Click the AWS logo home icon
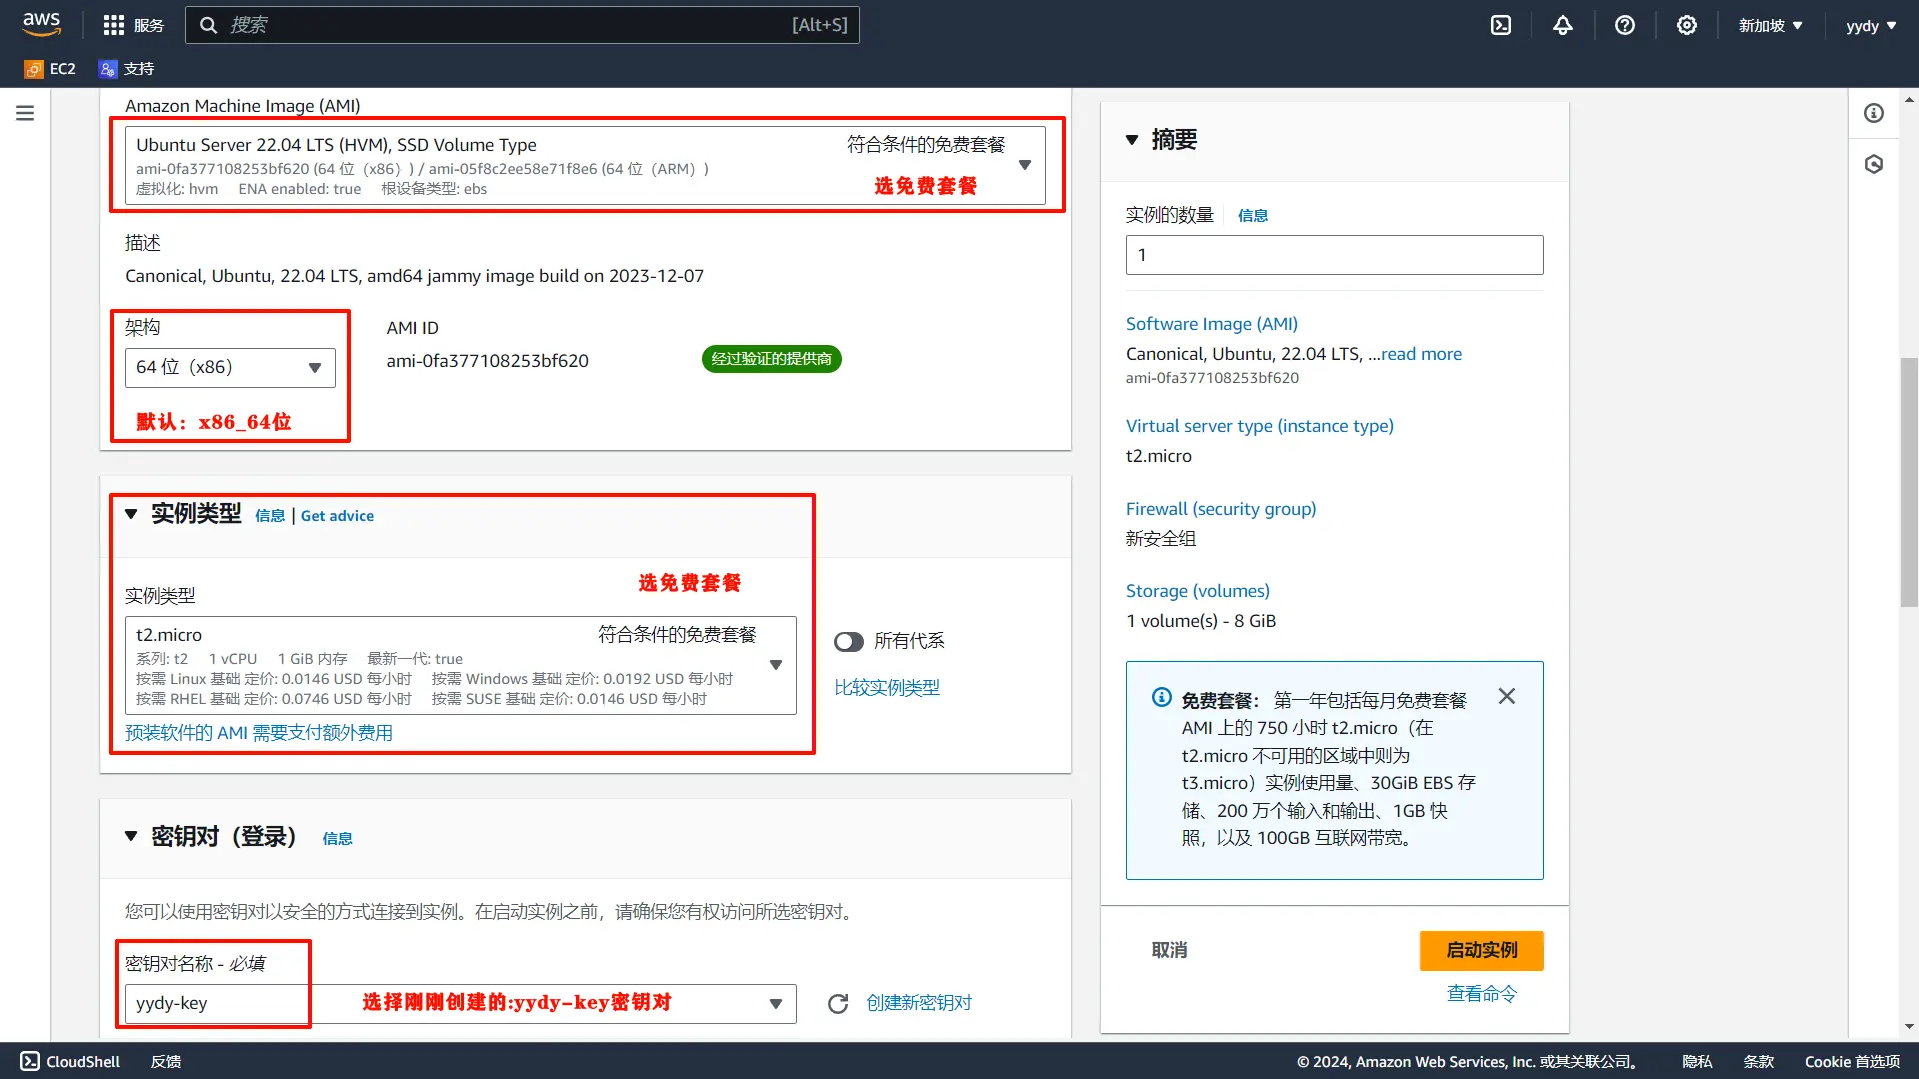This screenshot has width=1919, height=1079. pos(42,24)
